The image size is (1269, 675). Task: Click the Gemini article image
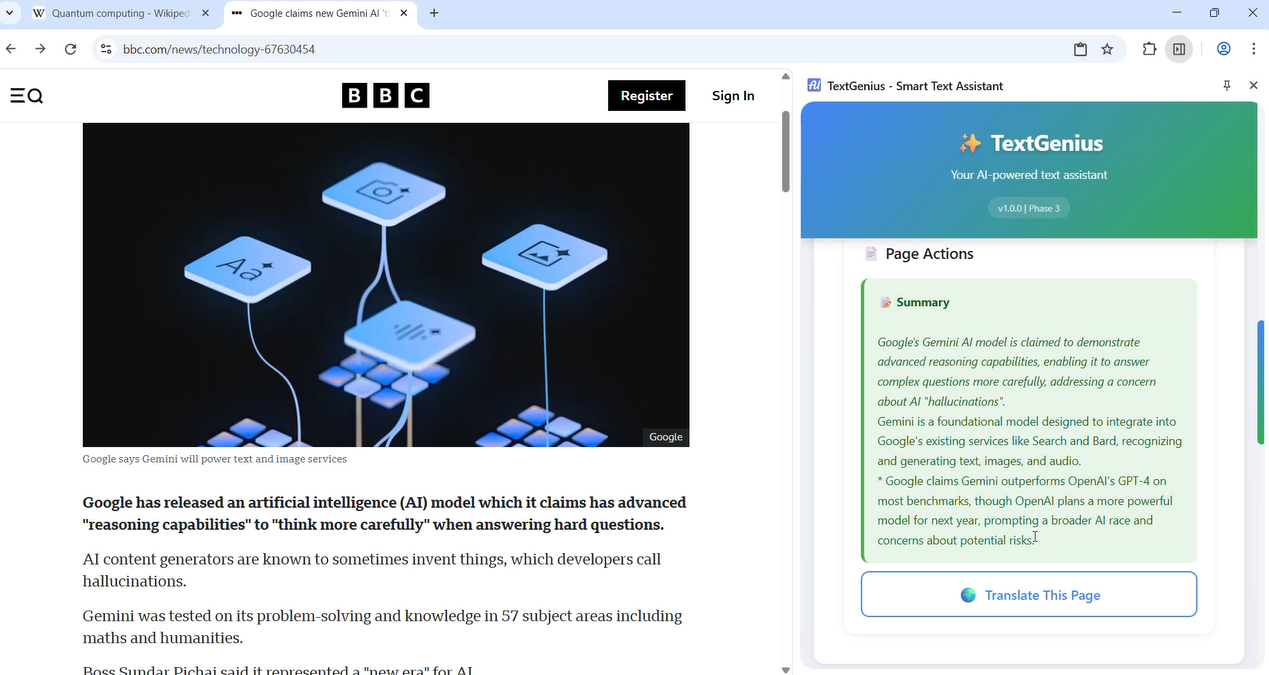[x=386, y=285]
